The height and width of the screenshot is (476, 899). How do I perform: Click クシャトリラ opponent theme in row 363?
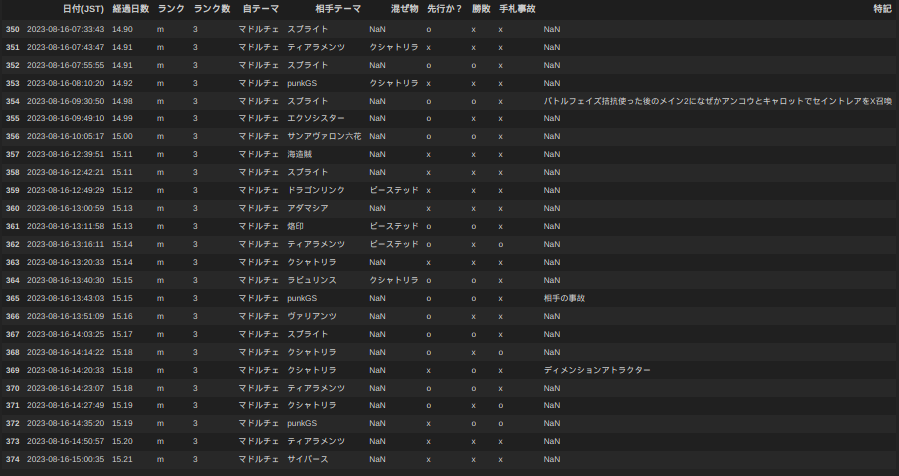tap(312, 262)
